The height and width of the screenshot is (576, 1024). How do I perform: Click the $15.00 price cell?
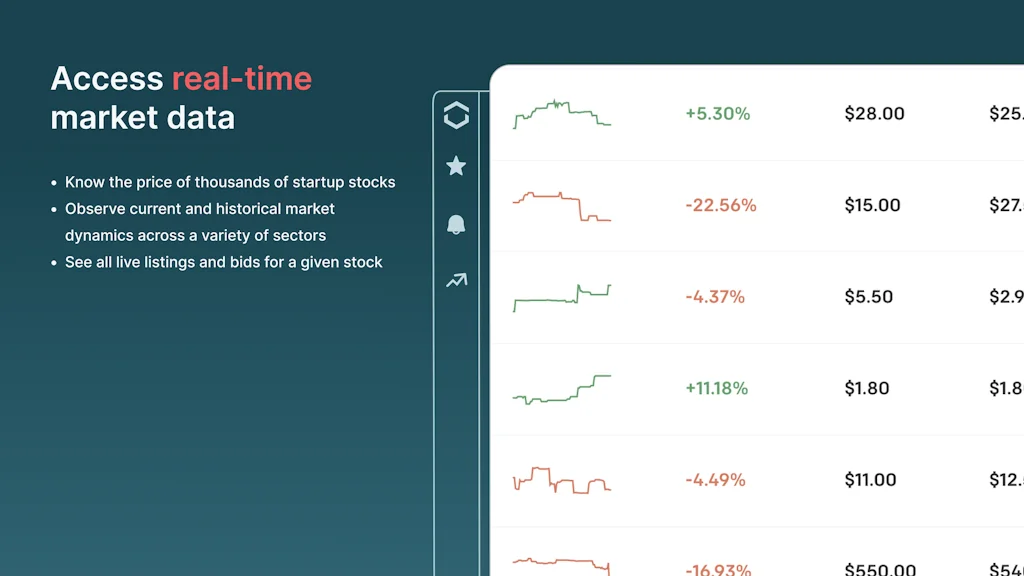click(x=872, y=206)
